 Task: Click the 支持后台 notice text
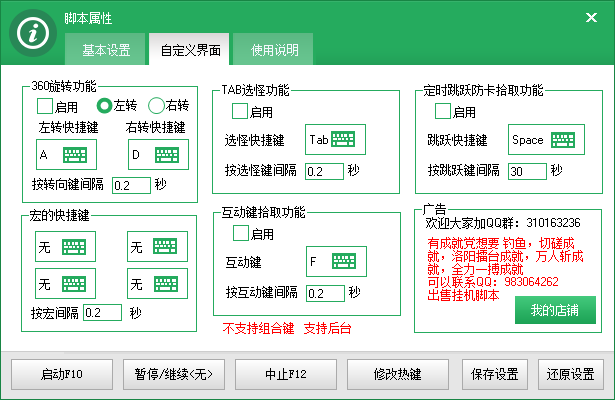click(327, 328)
